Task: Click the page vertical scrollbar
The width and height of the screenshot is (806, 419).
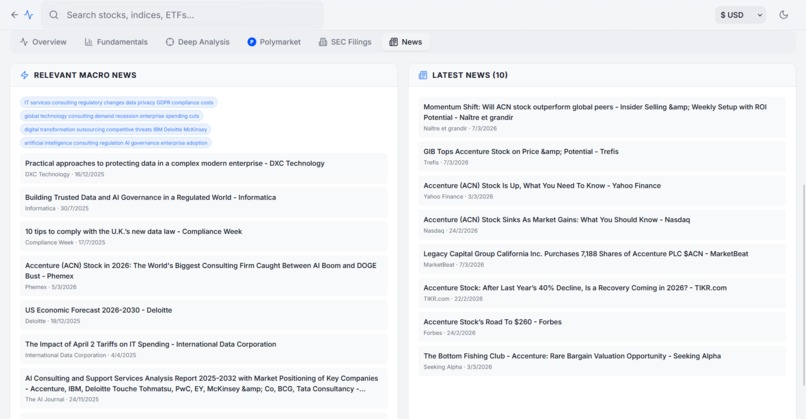Action: pyautogui.click(x=803, y=285)
